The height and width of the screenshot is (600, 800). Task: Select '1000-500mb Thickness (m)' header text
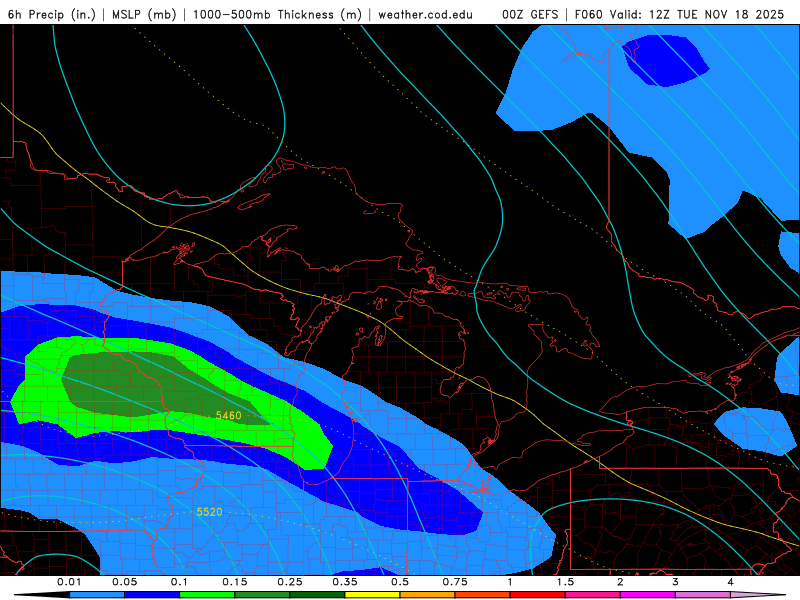(x=277, y=14)
